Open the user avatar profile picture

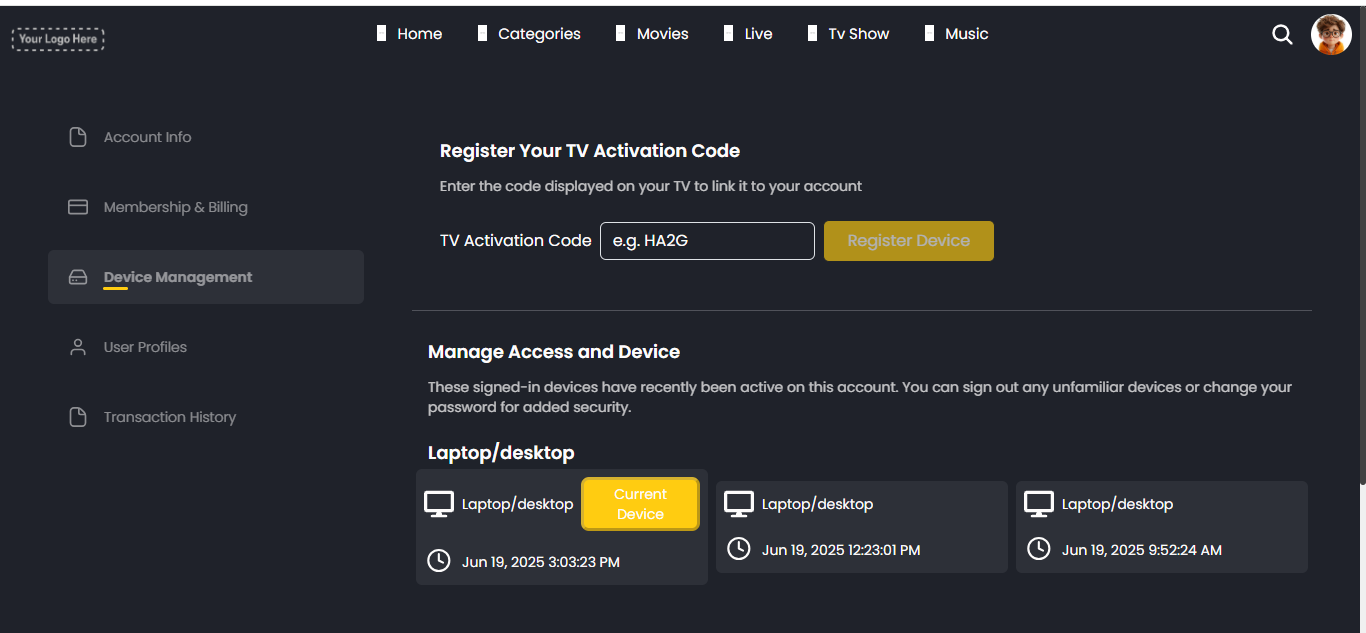click(x=1331, y=35)
